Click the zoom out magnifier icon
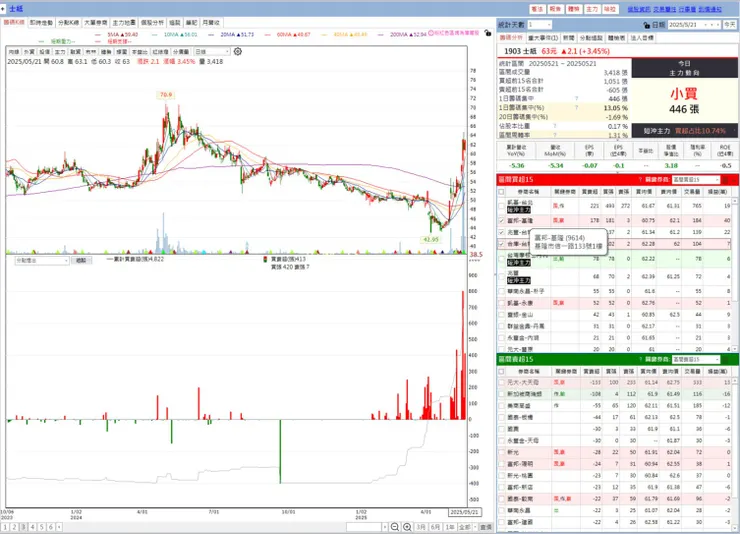The height and width of the screenshot is (534, 740). coord(395,527)
